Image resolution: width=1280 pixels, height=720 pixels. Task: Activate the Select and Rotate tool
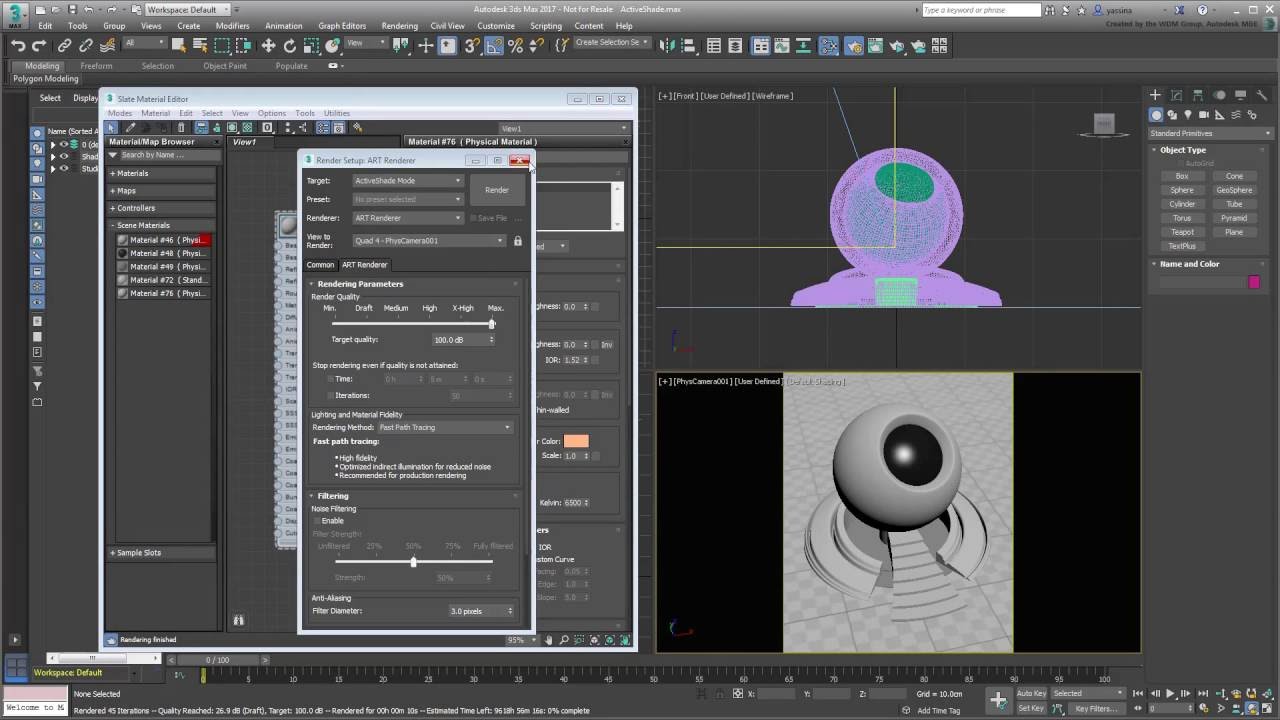click(290, 45)
